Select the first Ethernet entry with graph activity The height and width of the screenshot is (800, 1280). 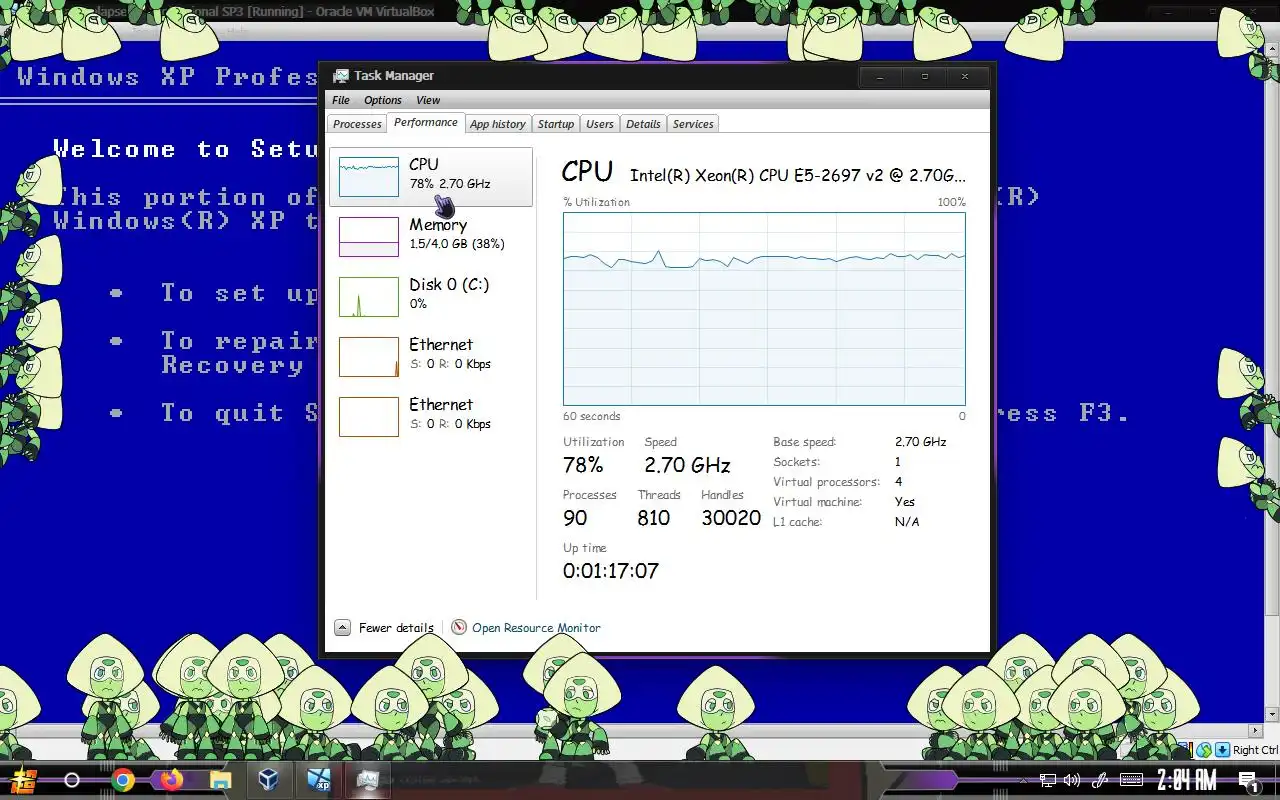[431, 357]
